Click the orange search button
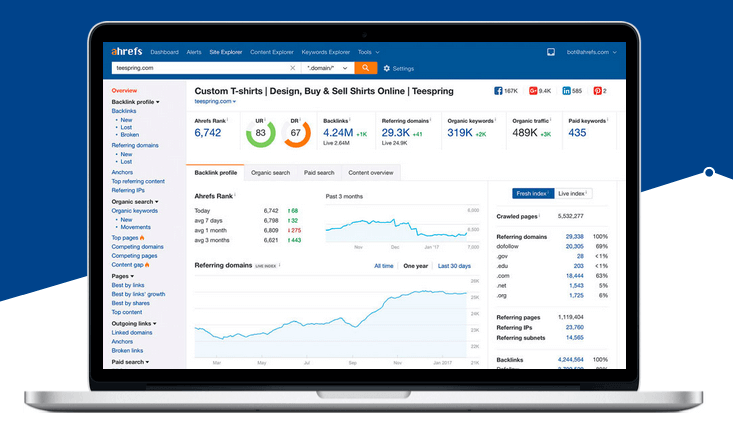Screen dimensions: 733x429 click(x=366, y=68)
